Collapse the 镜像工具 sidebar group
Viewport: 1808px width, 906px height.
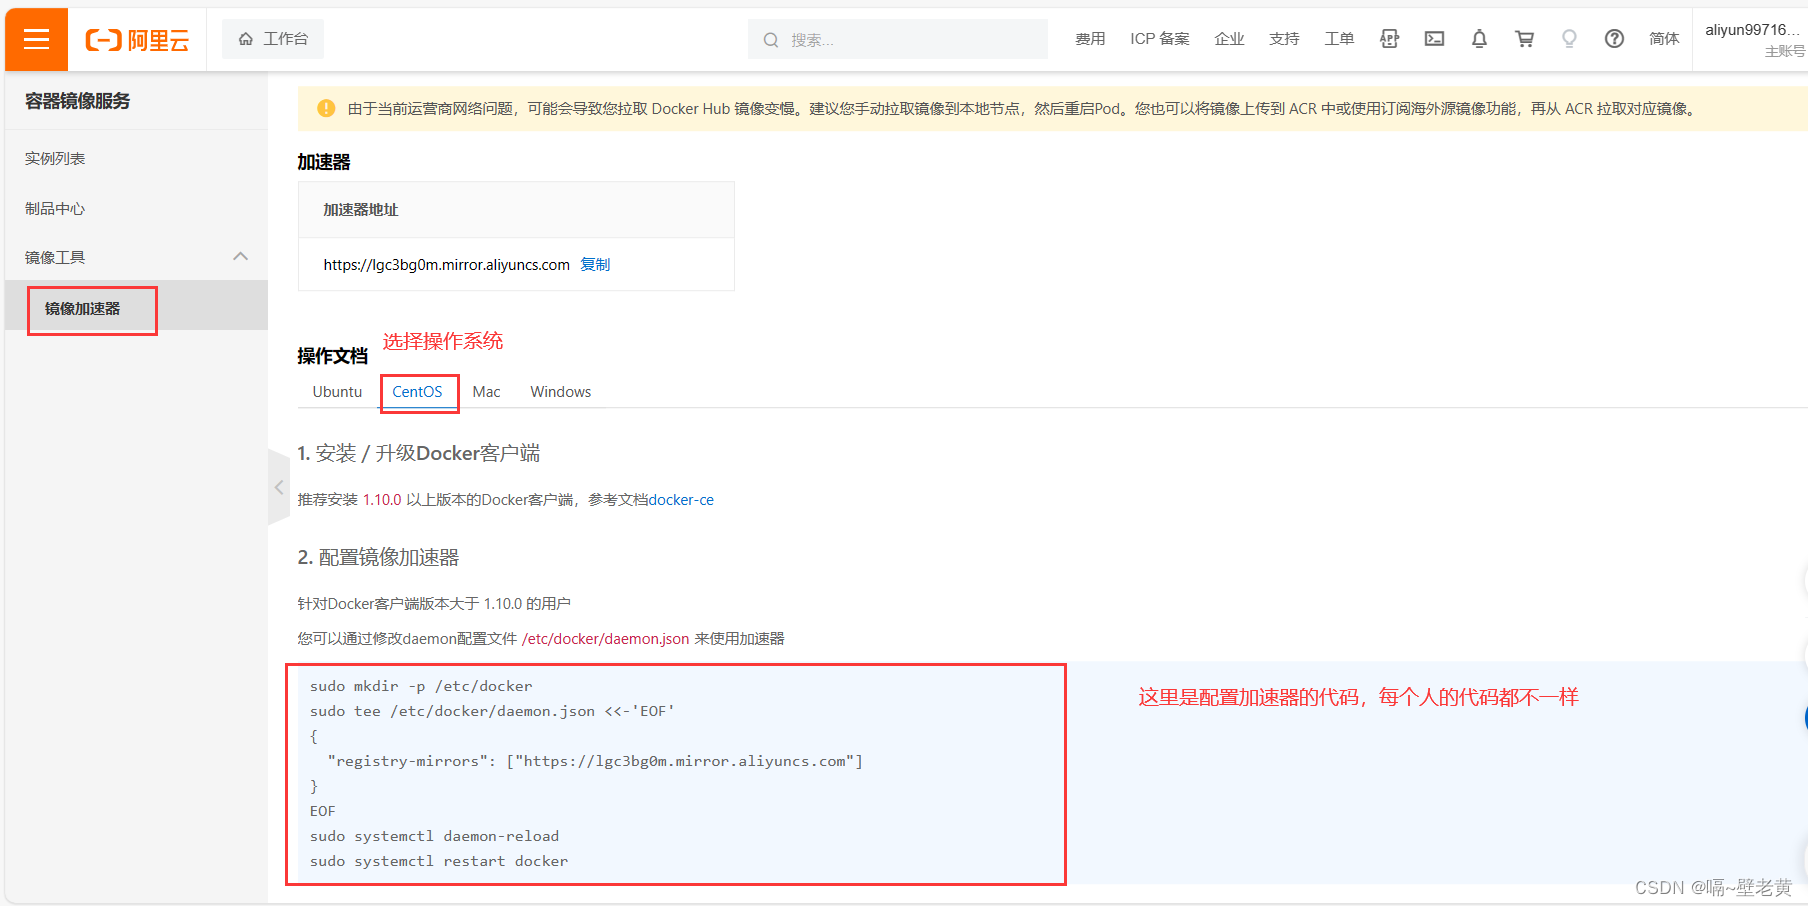[240, 257]
